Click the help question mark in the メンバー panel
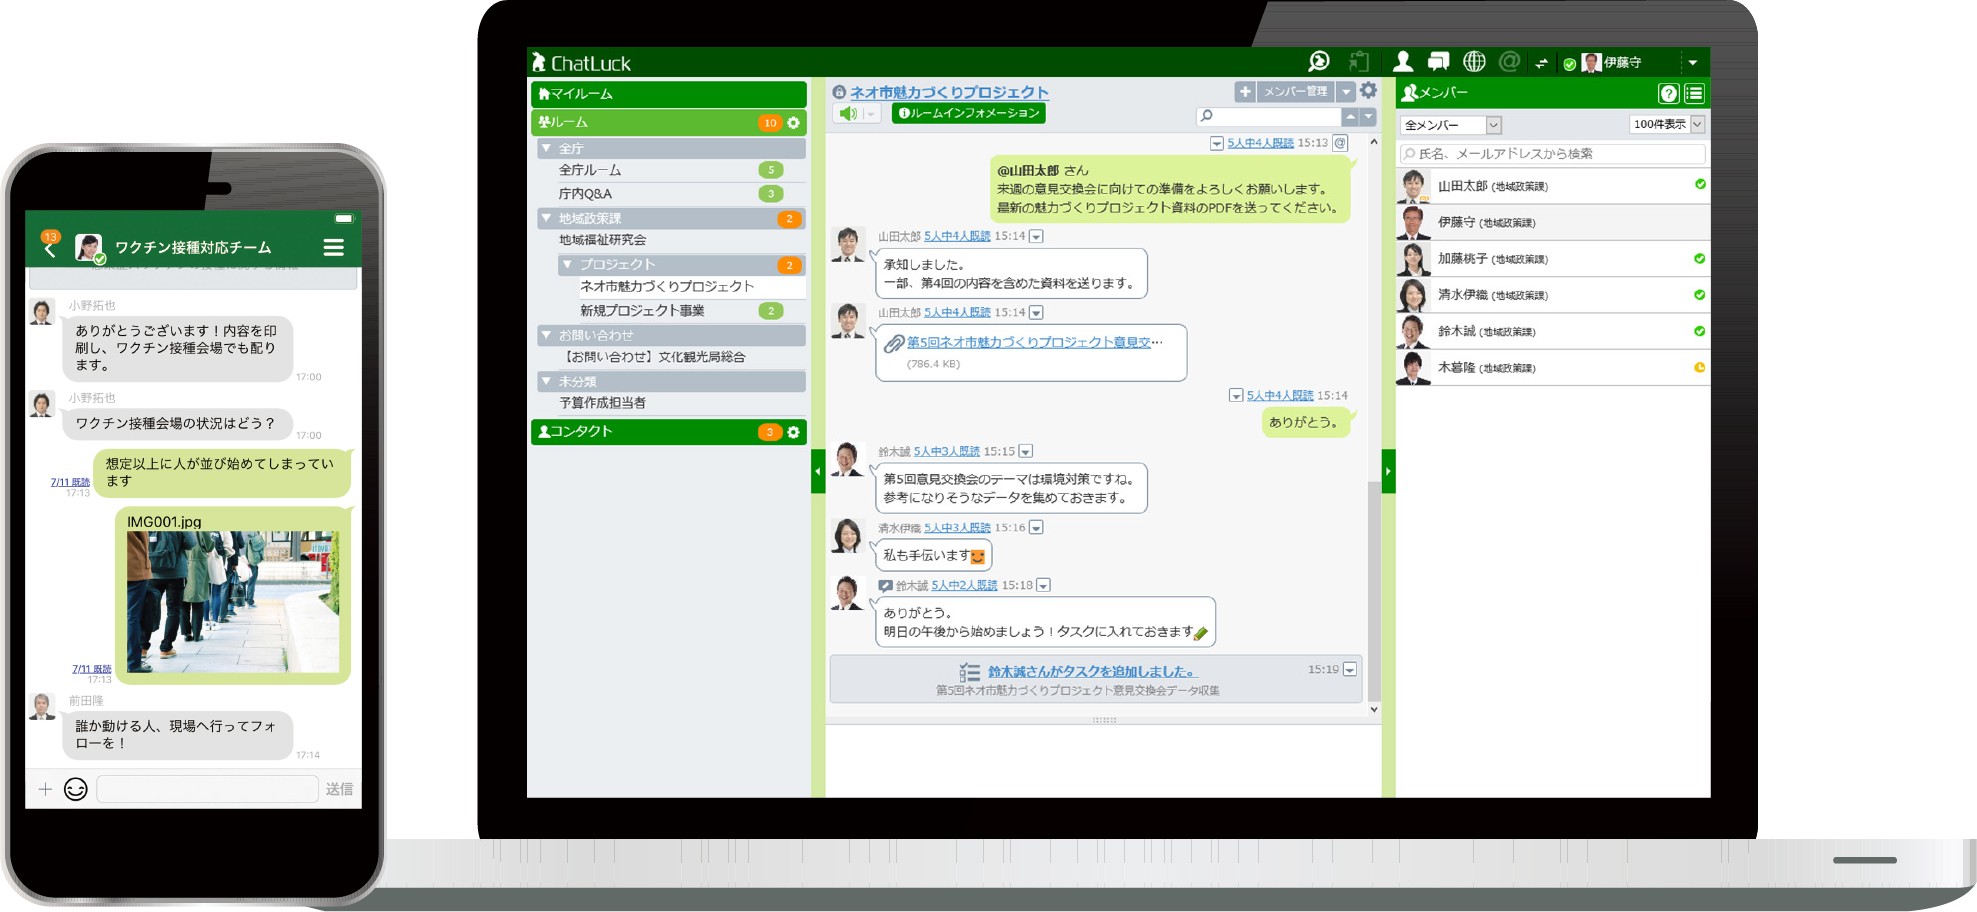The image size is (1977, 912). click(1668, 93)
